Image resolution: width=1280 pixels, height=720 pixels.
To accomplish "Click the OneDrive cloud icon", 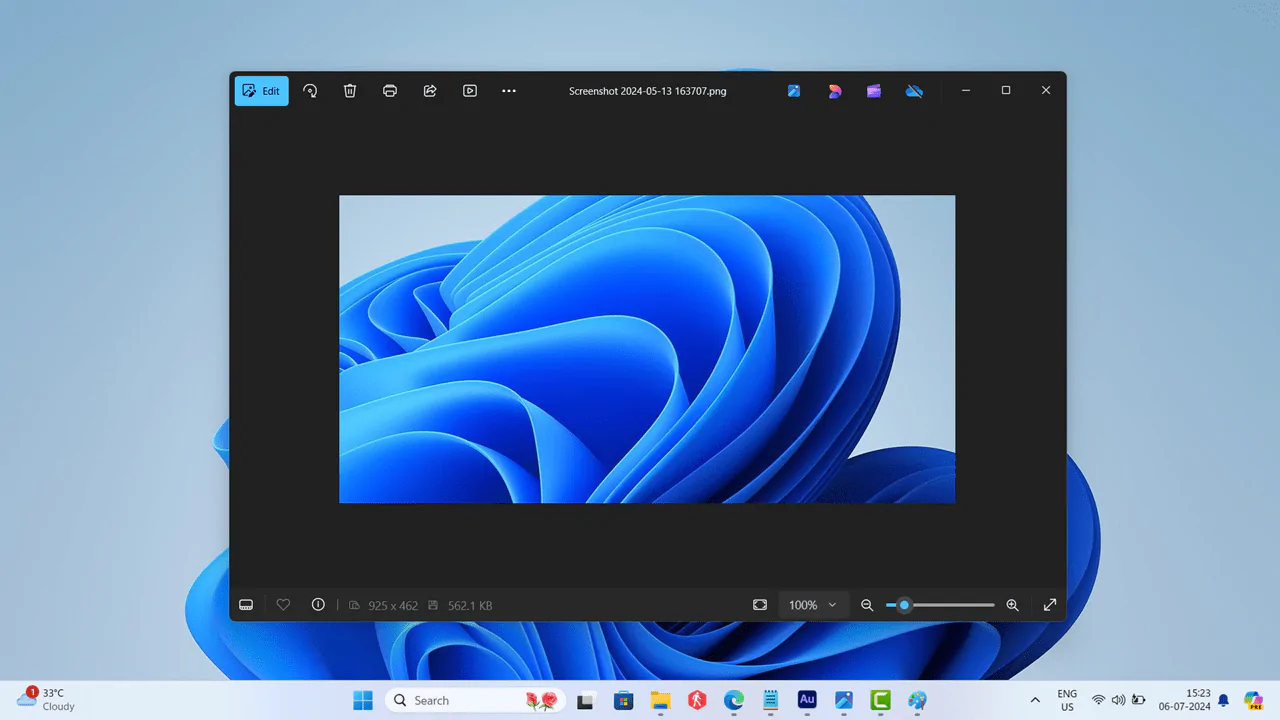I will point(914,91).
